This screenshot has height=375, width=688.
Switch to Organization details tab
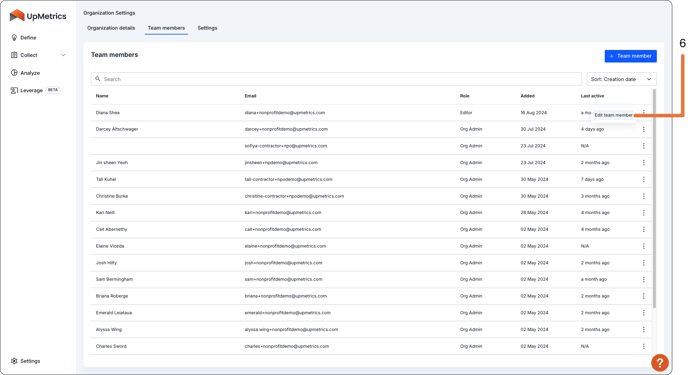pos(111,28)
